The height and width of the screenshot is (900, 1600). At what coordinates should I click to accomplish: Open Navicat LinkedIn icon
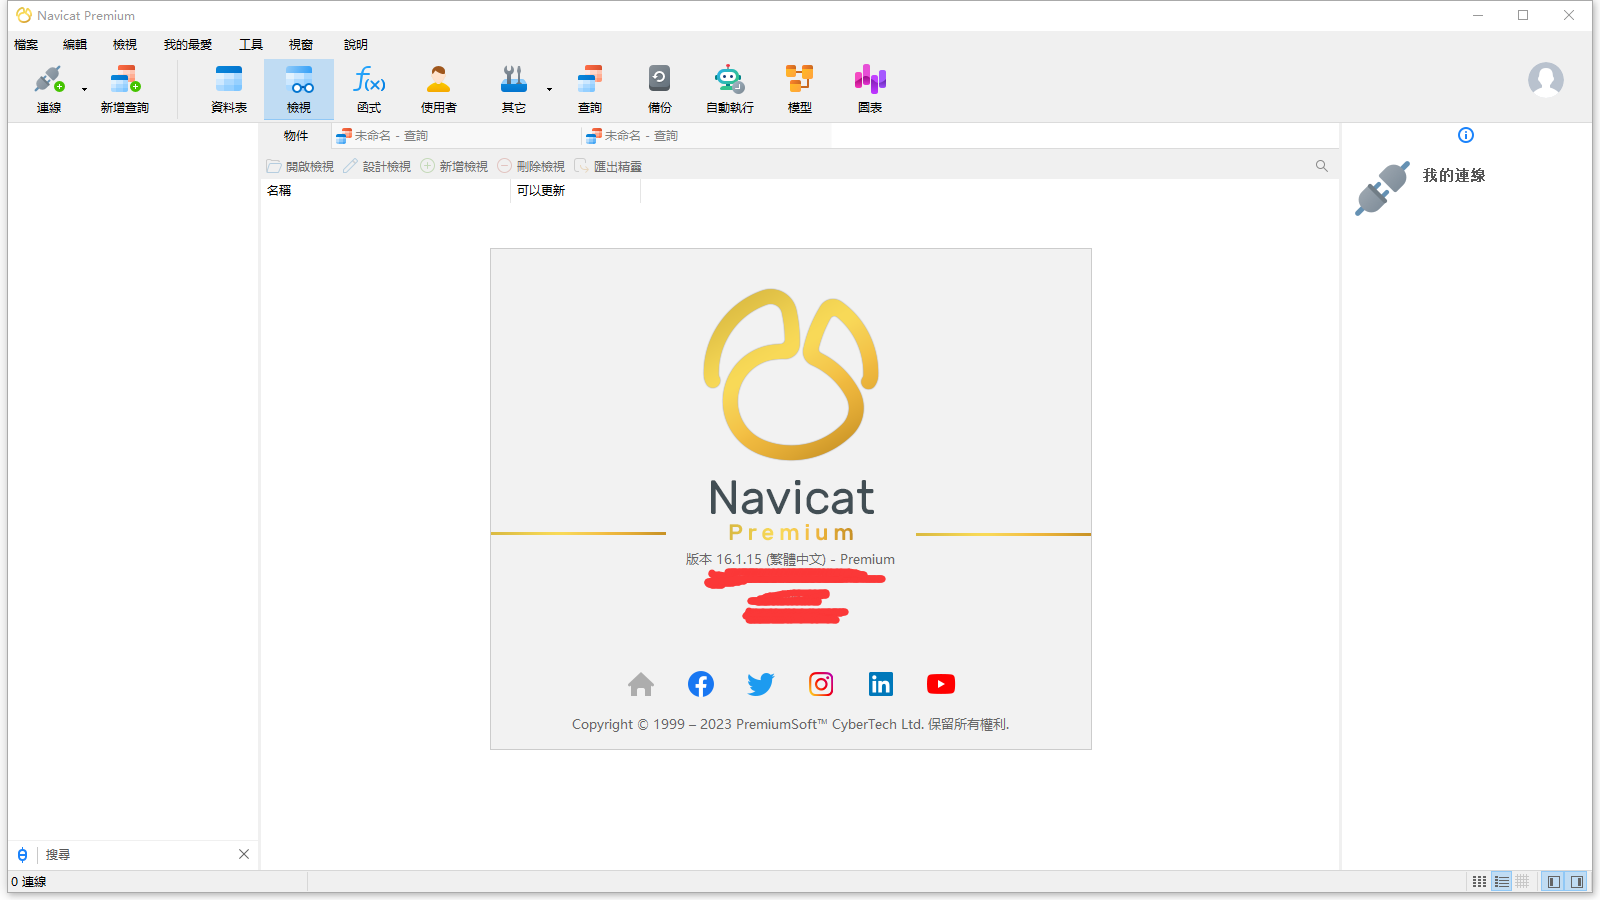click(881, 684)
